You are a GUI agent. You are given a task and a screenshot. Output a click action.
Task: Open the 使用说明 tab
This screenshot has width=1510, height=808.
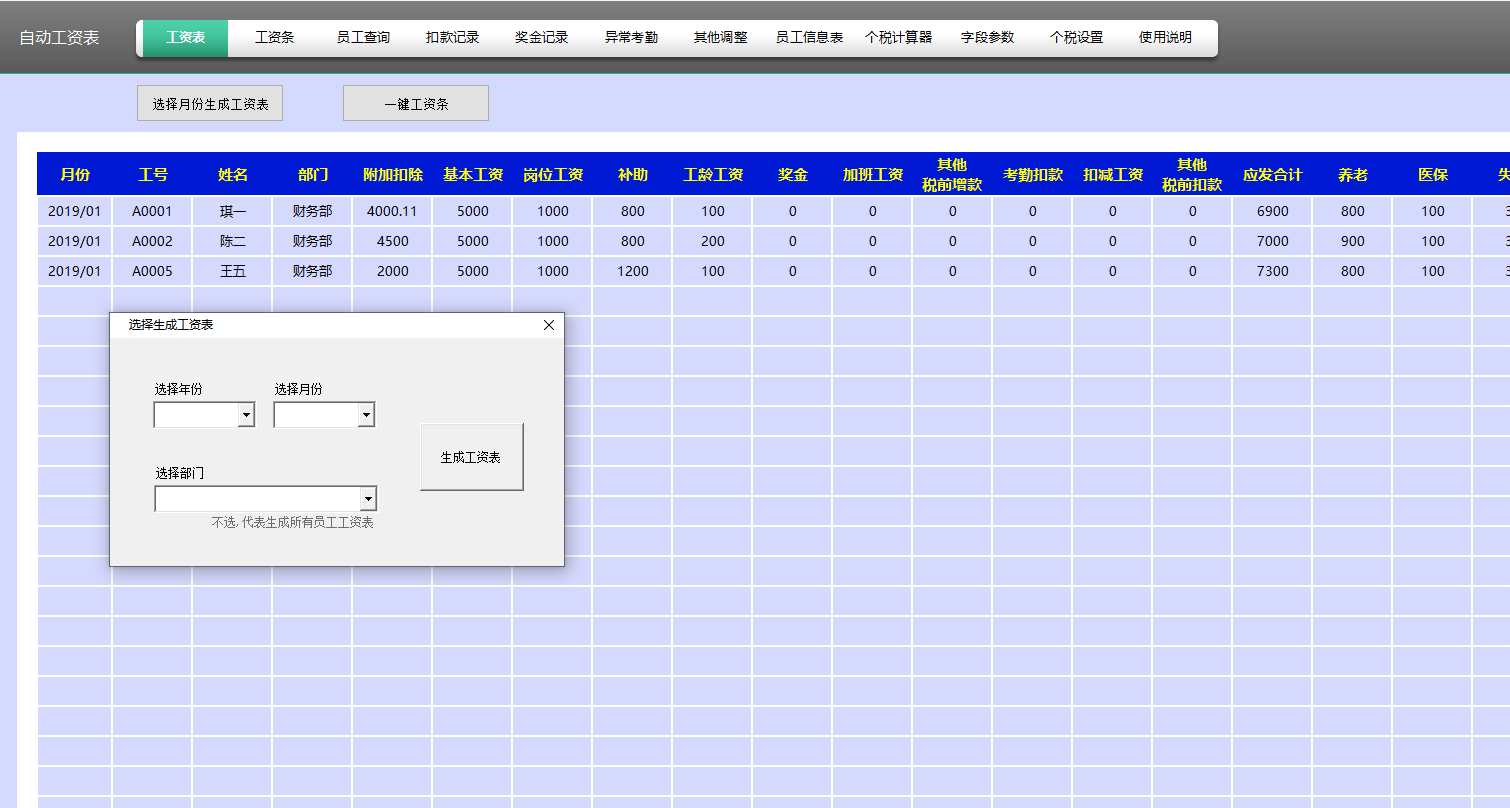click(1165, 38)
